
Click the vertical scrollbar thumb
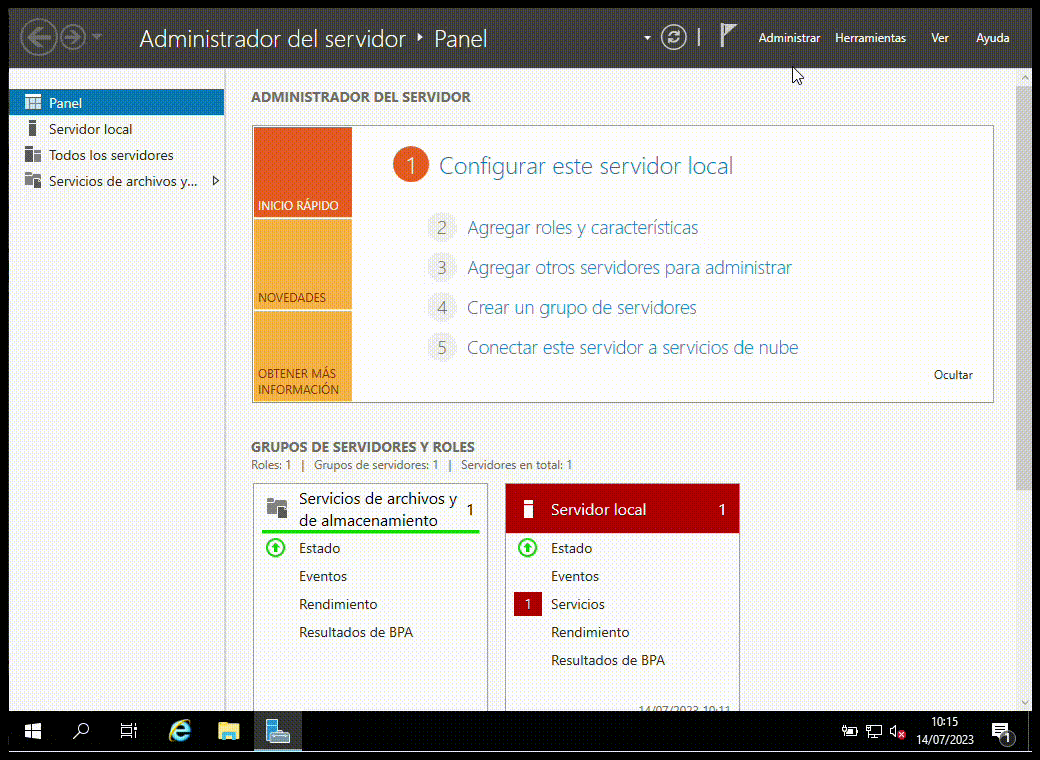click(x=1024, y=287)
